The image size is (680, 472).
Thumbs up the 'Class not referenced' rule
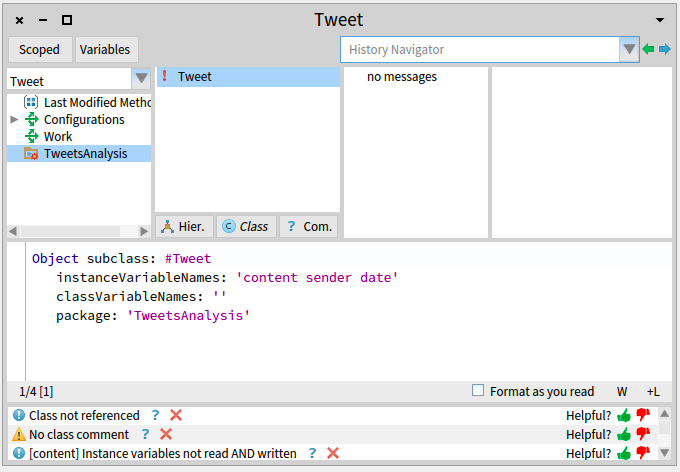(x=625, y=415)
